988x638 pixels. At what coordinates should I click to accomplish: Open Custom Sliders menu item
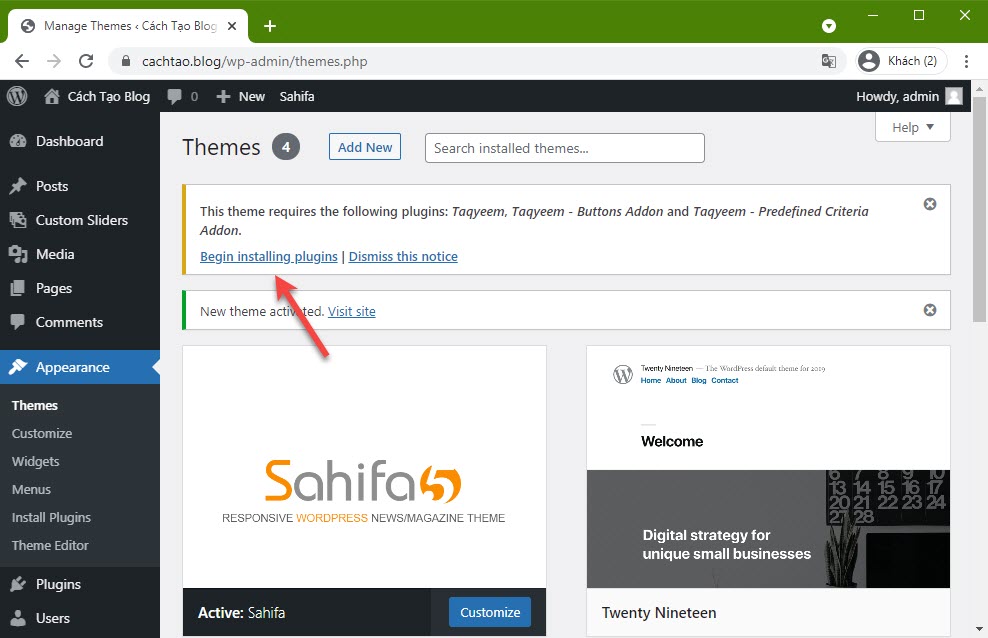pos(80,220)
